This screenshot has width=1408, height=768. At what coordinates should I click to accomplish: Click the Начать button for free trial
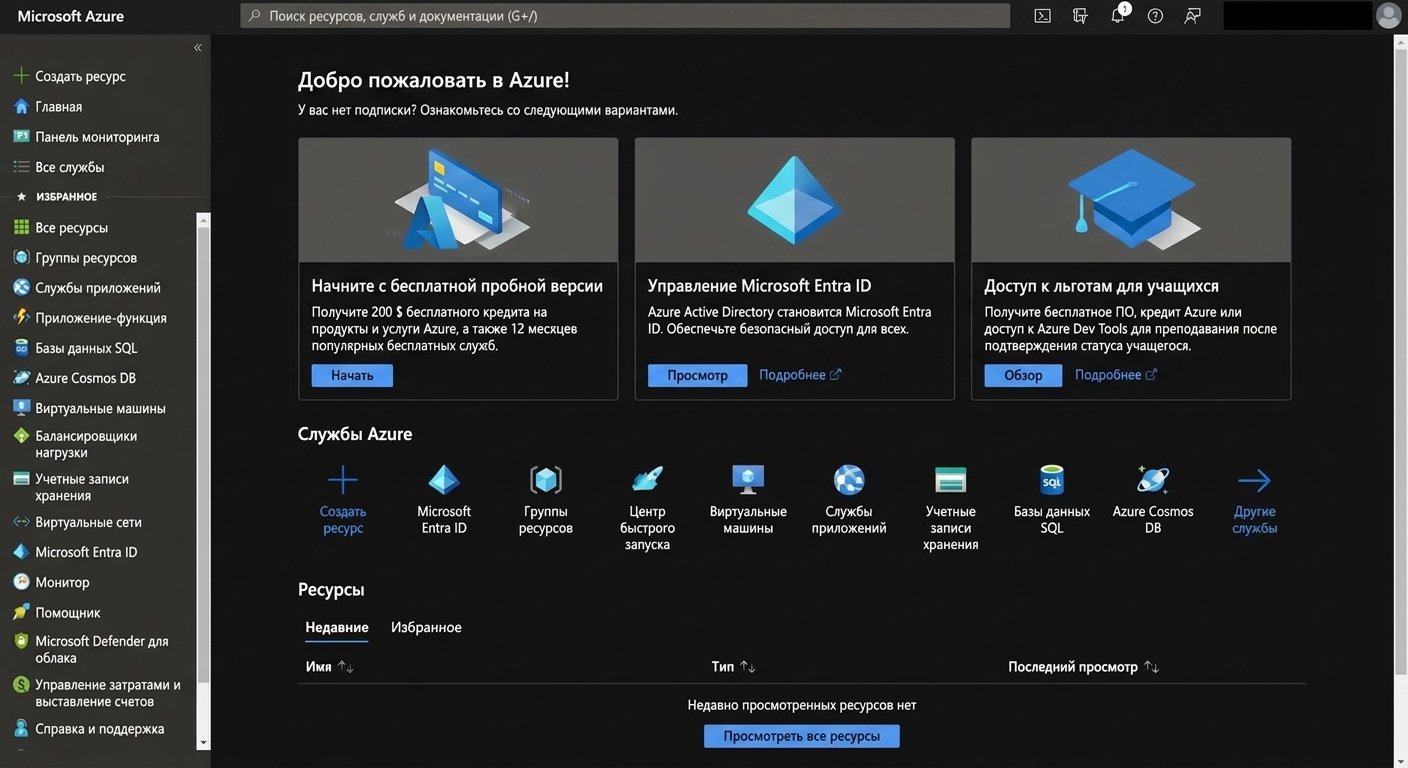(x=352, y=375)
